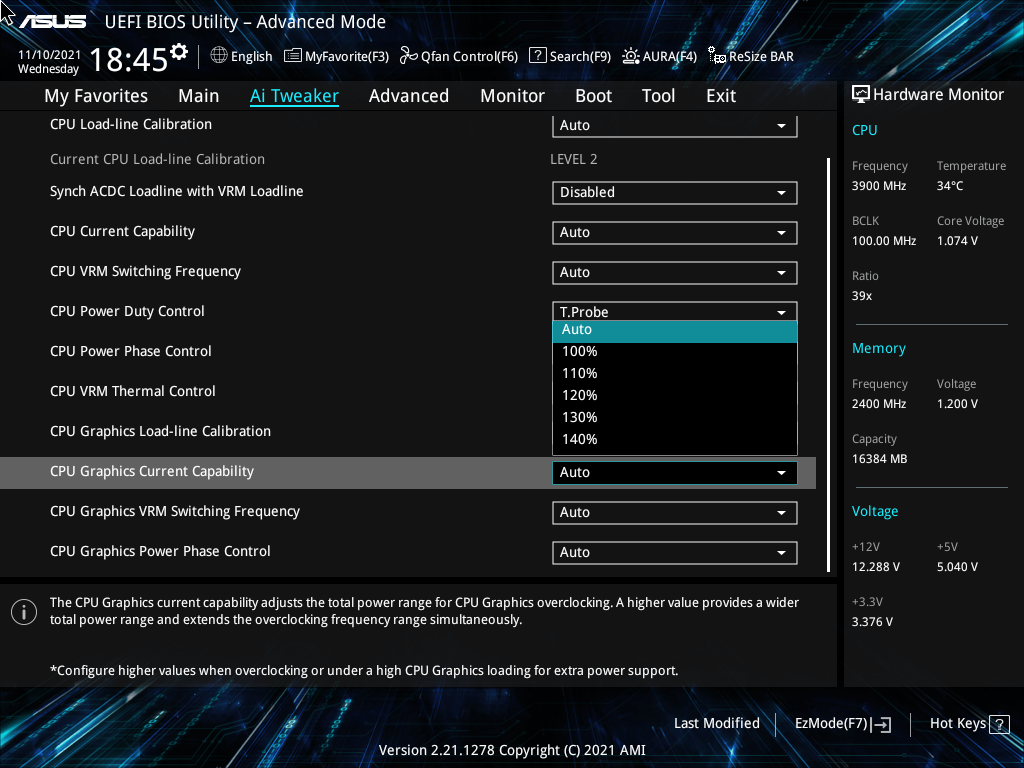
Task: Click the settings list scrollbar
Action: click(x=829, y=364)
